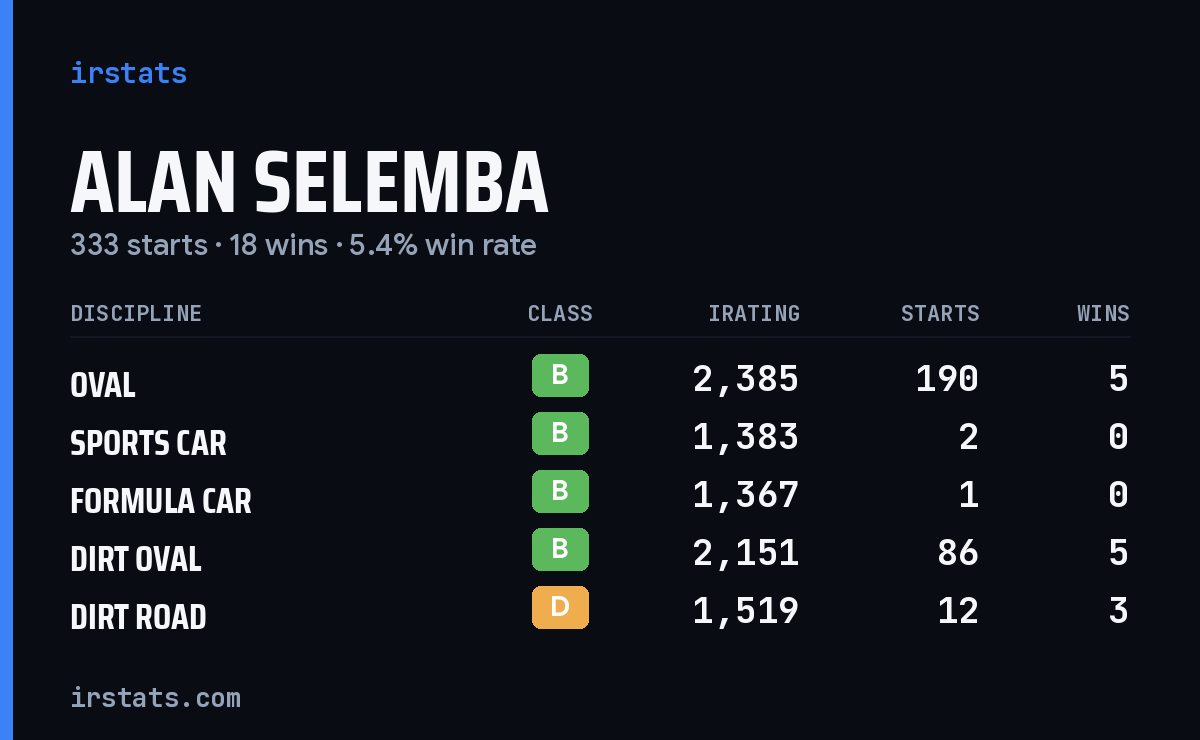Click the starts and wins summary line
Image resolution: width=1200 pixels, height=740 pixels.
[x=303, y=245]
